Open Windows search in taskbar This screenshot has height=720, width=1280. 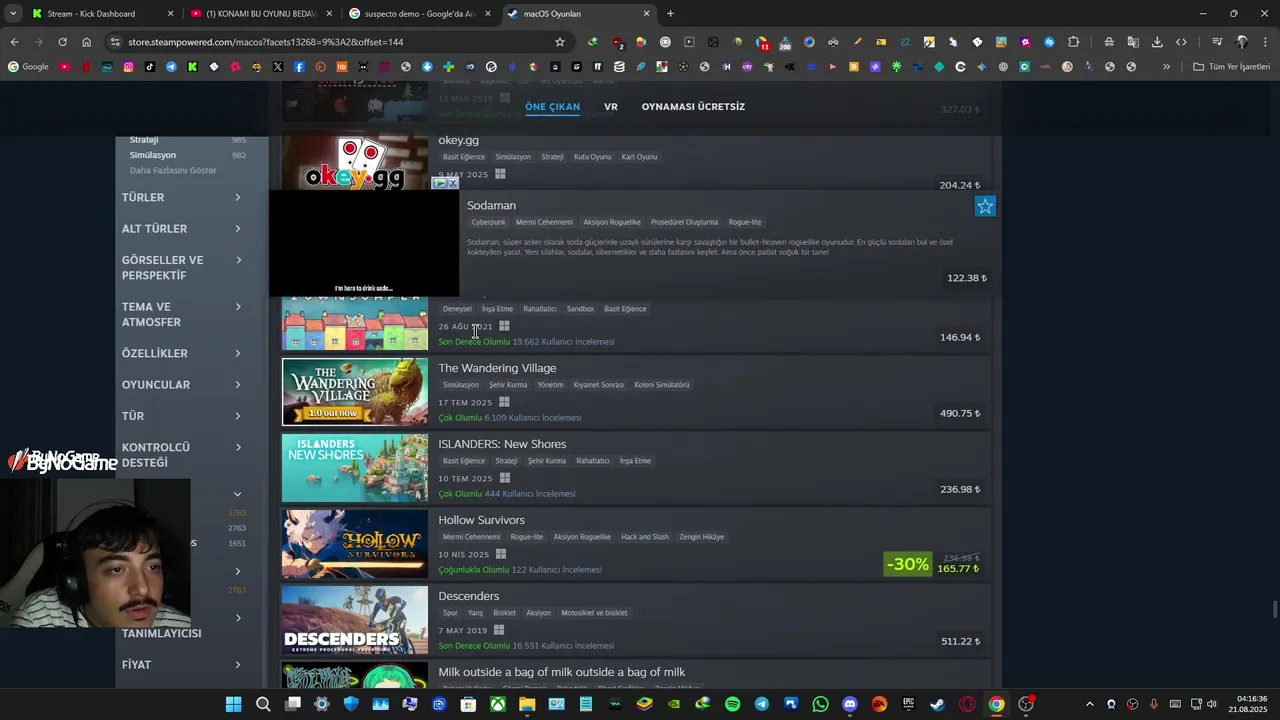(263, 704)
